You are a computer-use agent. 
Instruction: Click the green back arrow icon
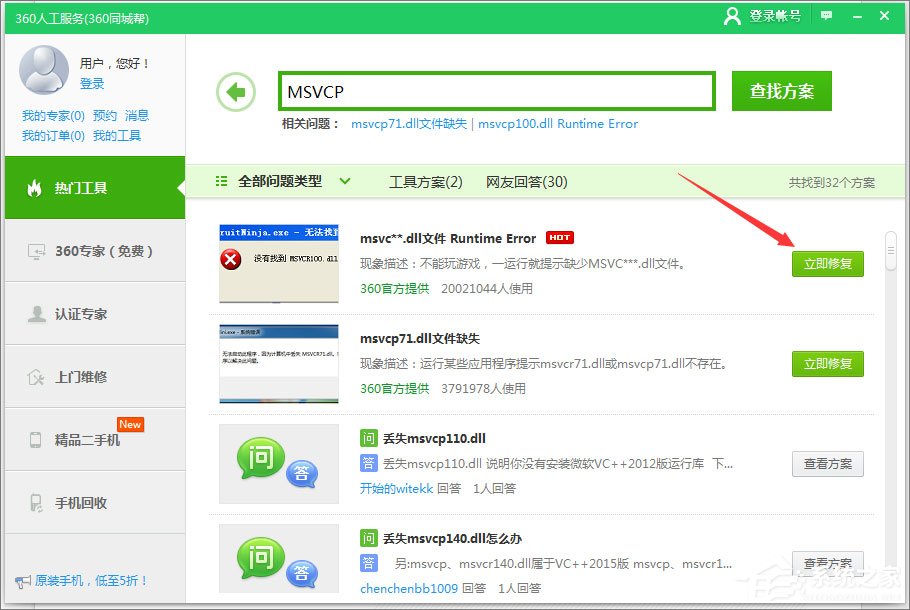234,91
